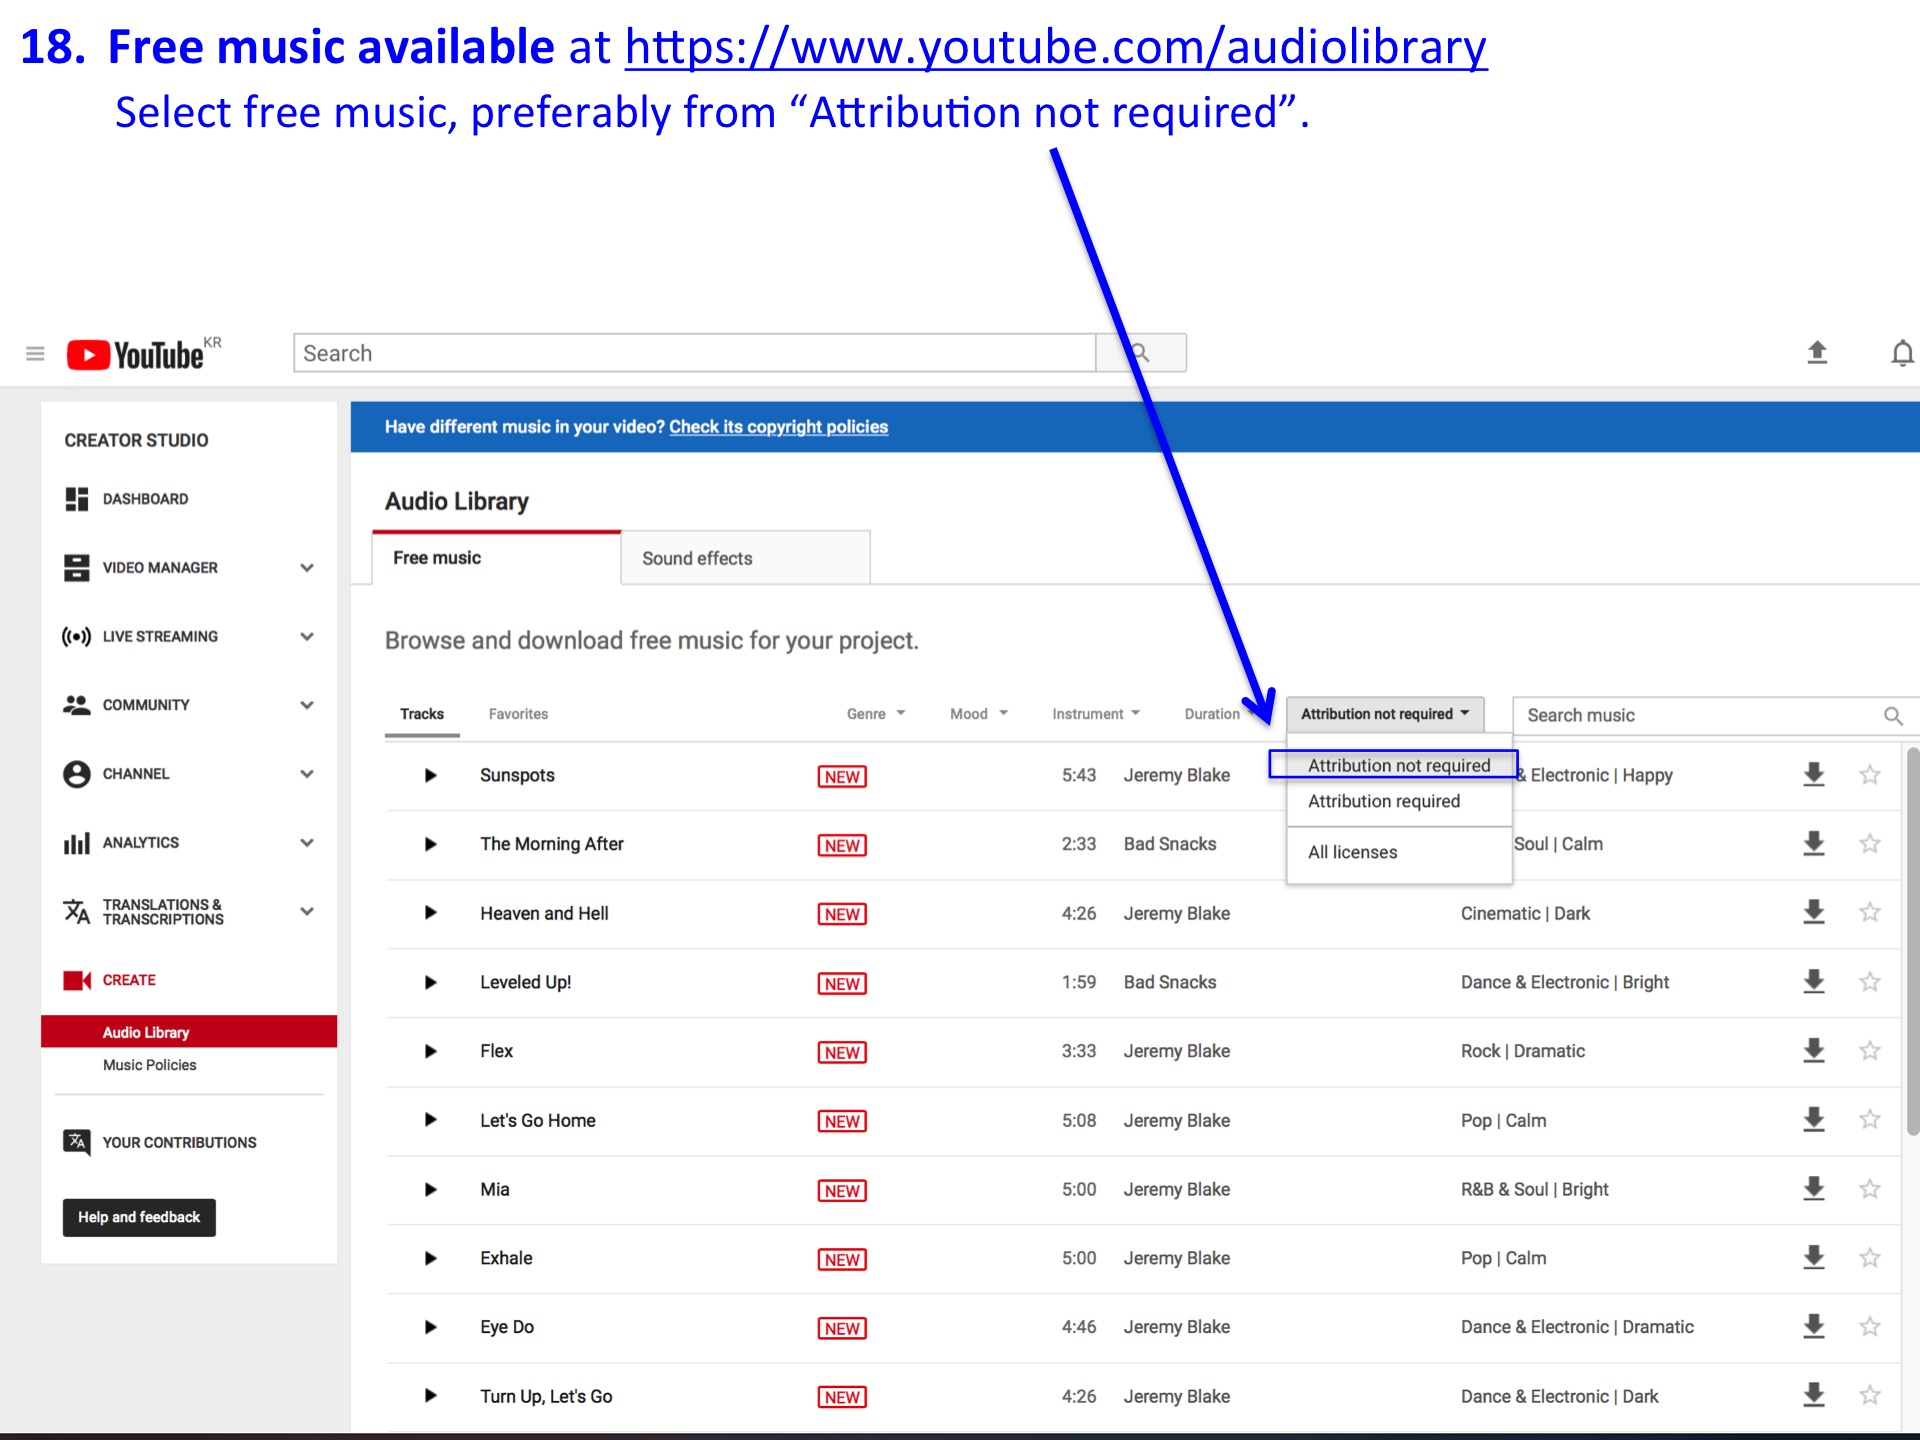Choose All licenses menu option
The image size is (1920, 1440).
click(x=1398, y=853)
